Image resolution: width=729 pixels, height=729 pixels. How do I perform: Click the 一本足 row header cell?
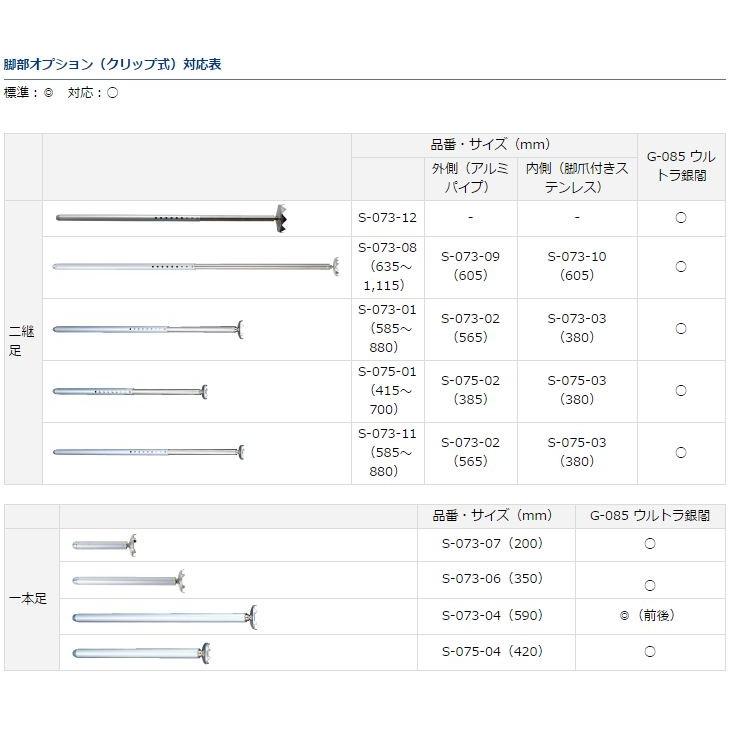tap(28, 599)
